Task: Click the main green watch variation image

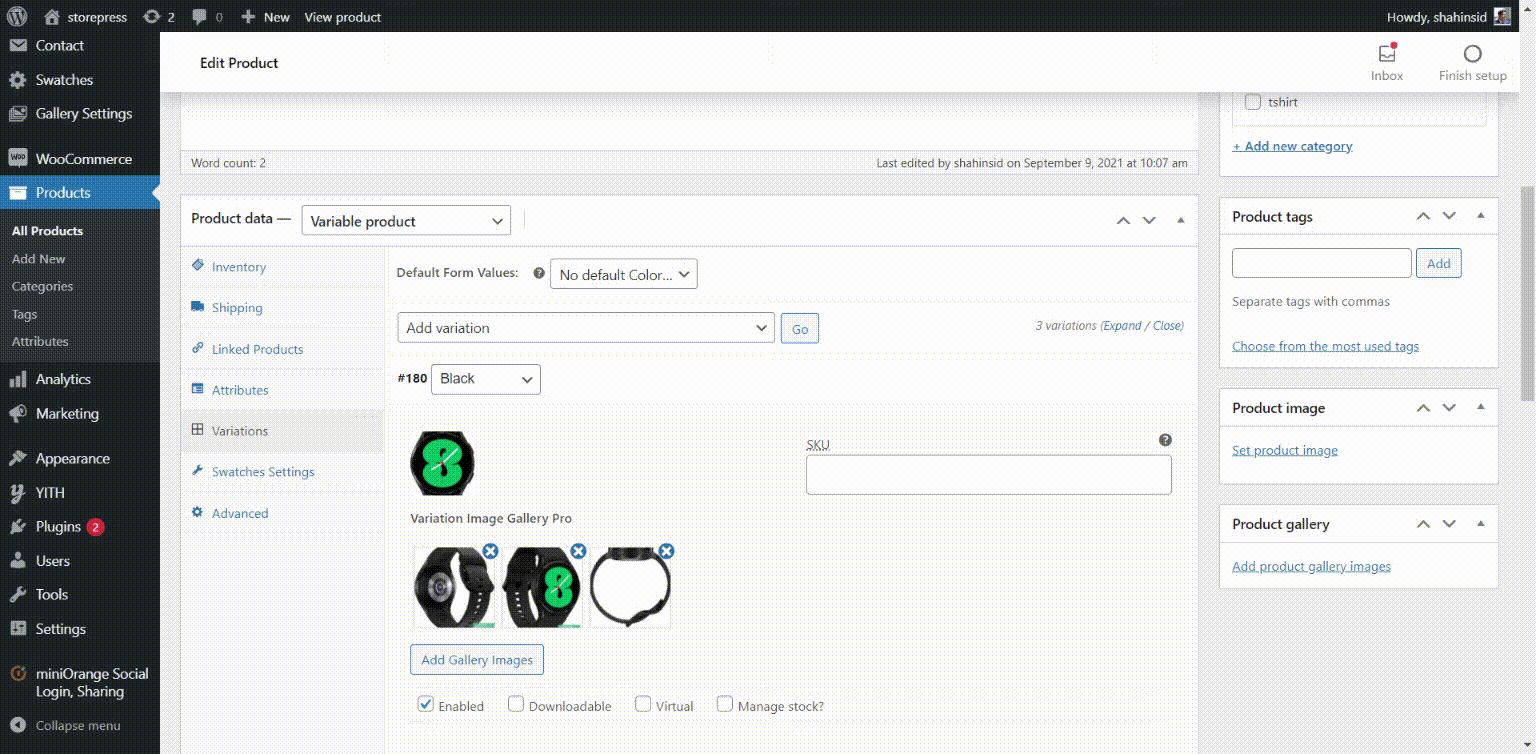Action: click(442, 463)
